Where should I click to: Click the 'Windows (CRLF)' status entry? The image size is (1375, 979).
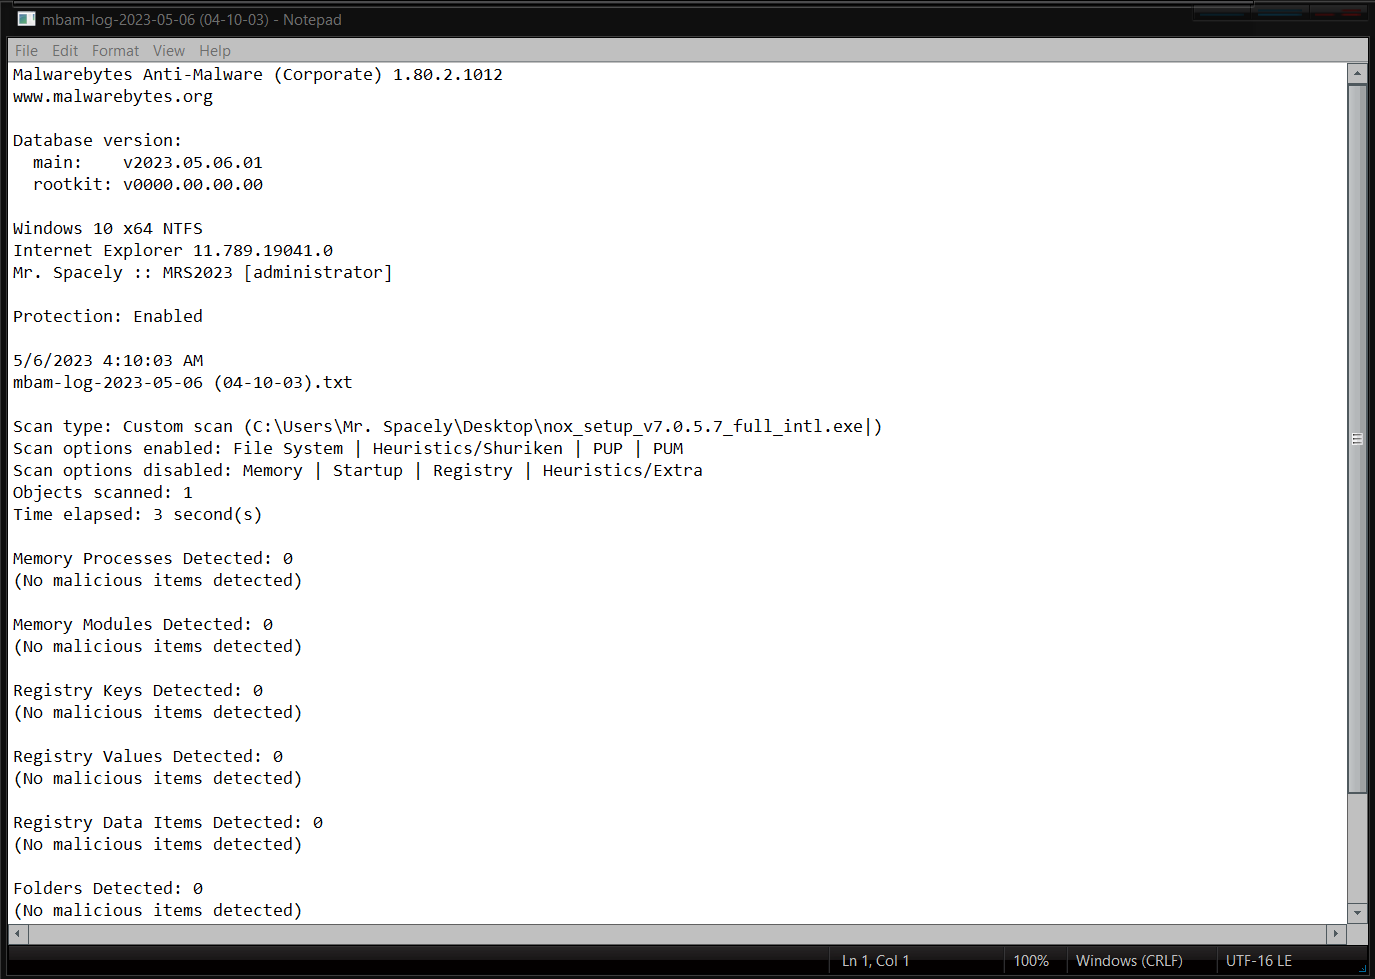(x=1129, y=961)
